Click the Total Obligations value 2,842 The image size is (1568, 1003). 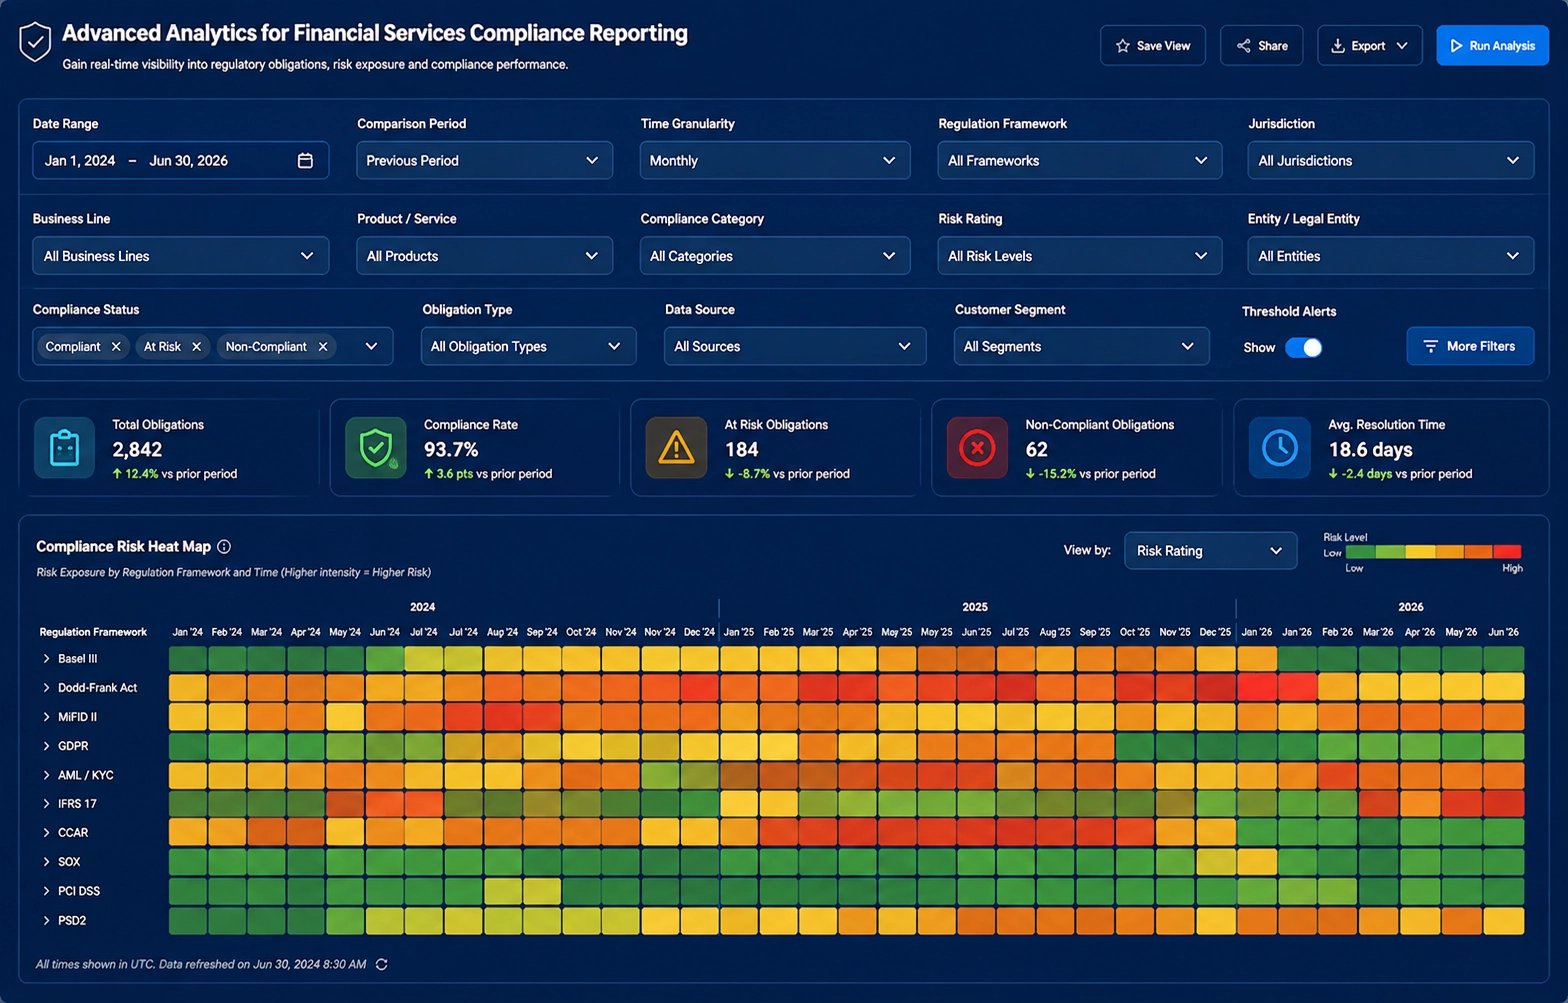pyautogui.click(x=137, y=450)
